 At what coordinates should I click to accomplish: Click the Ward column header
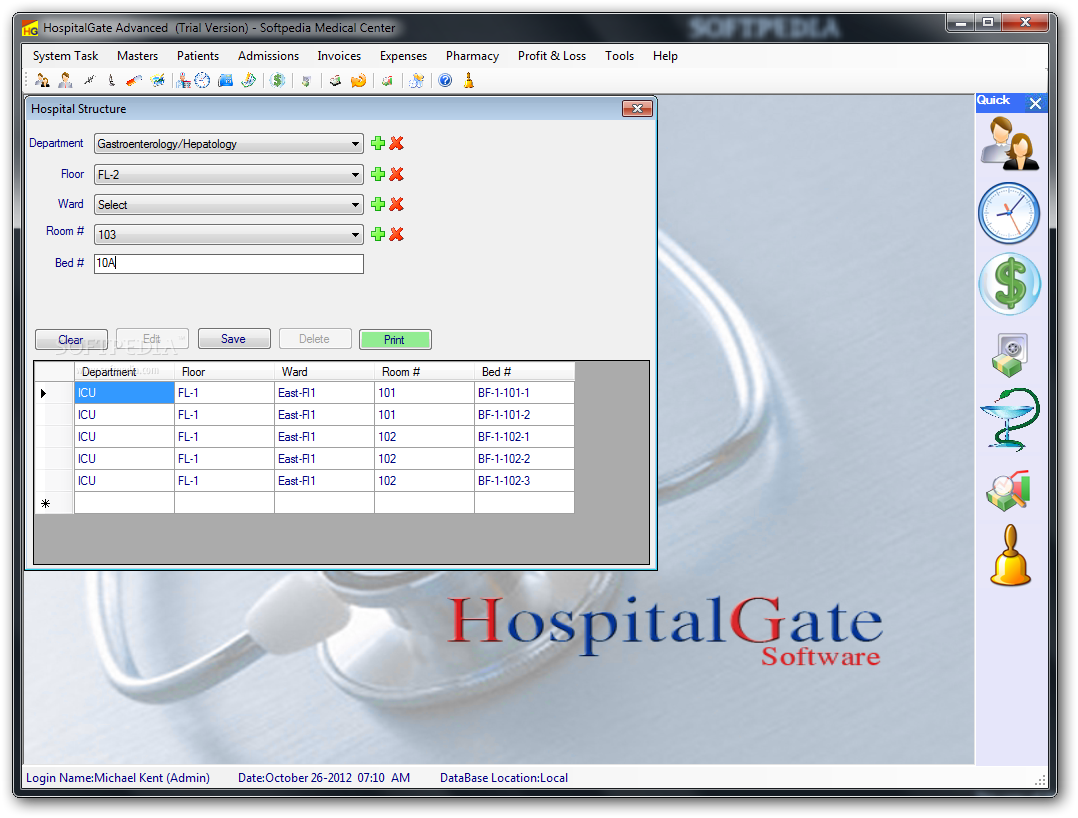pos(324,372)
